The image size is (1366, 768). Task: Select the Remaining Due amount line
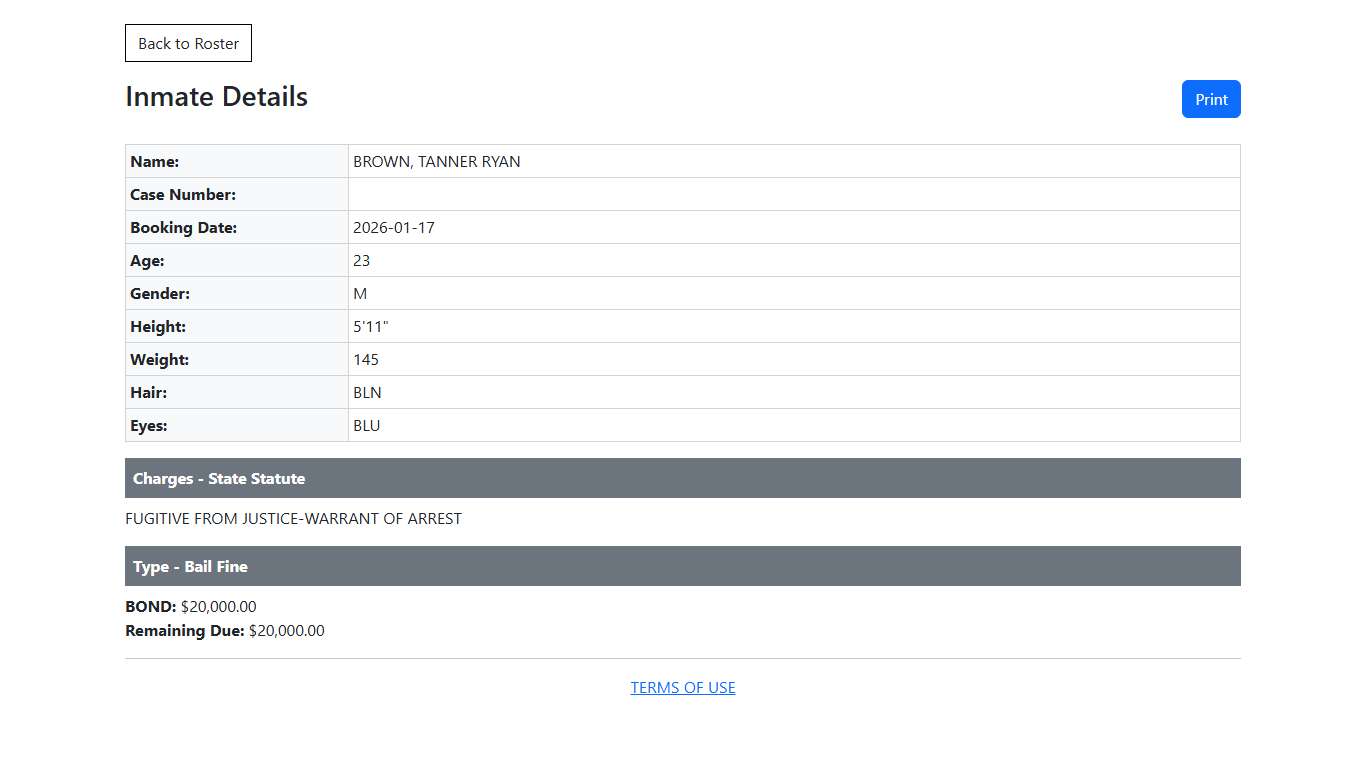coord(225,631)
